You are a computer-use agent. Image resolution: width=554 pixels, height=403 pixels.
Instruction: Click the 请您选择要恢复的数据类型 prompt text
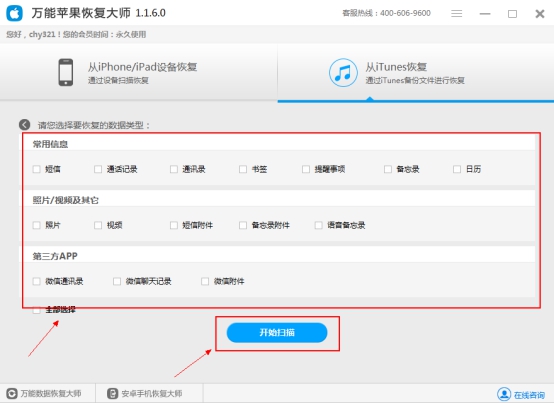tap(94, 125)
